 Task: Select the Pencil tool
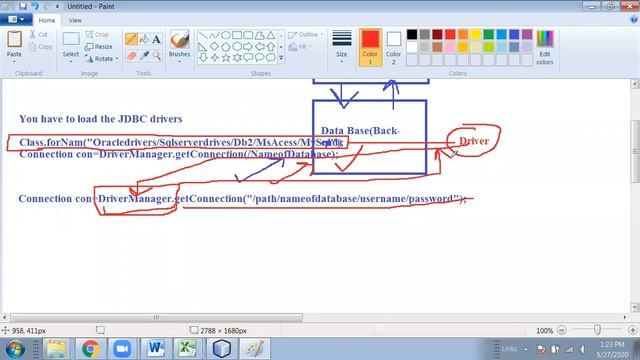pyautogui.click(x=131, y=39)
